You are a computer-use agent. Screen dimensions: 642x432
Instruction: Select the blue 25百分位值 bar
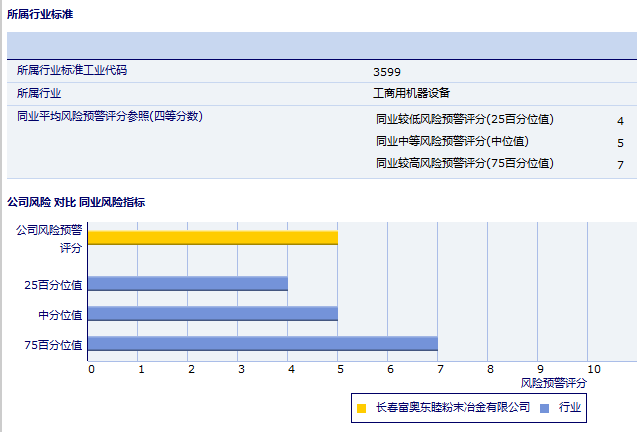pos(187,284)
